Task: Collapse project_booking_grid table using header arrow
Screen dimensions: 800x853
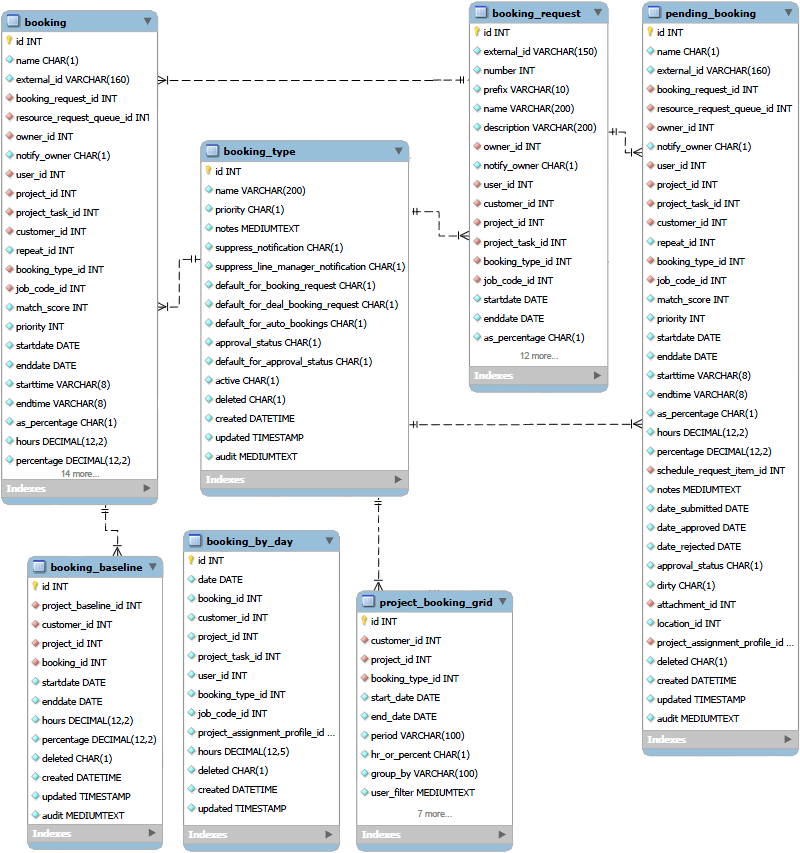Action: (503, 601)
